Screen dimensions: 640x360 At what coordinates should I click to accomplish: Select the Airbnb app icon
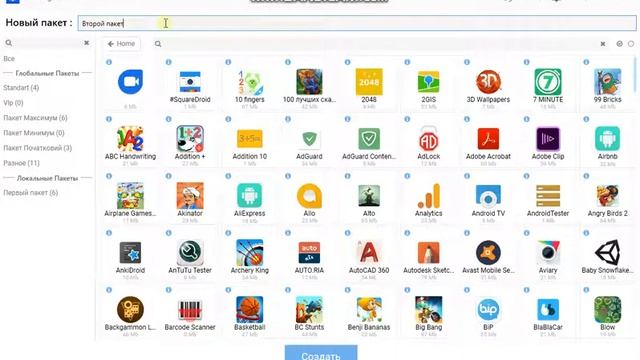point(607,139)
